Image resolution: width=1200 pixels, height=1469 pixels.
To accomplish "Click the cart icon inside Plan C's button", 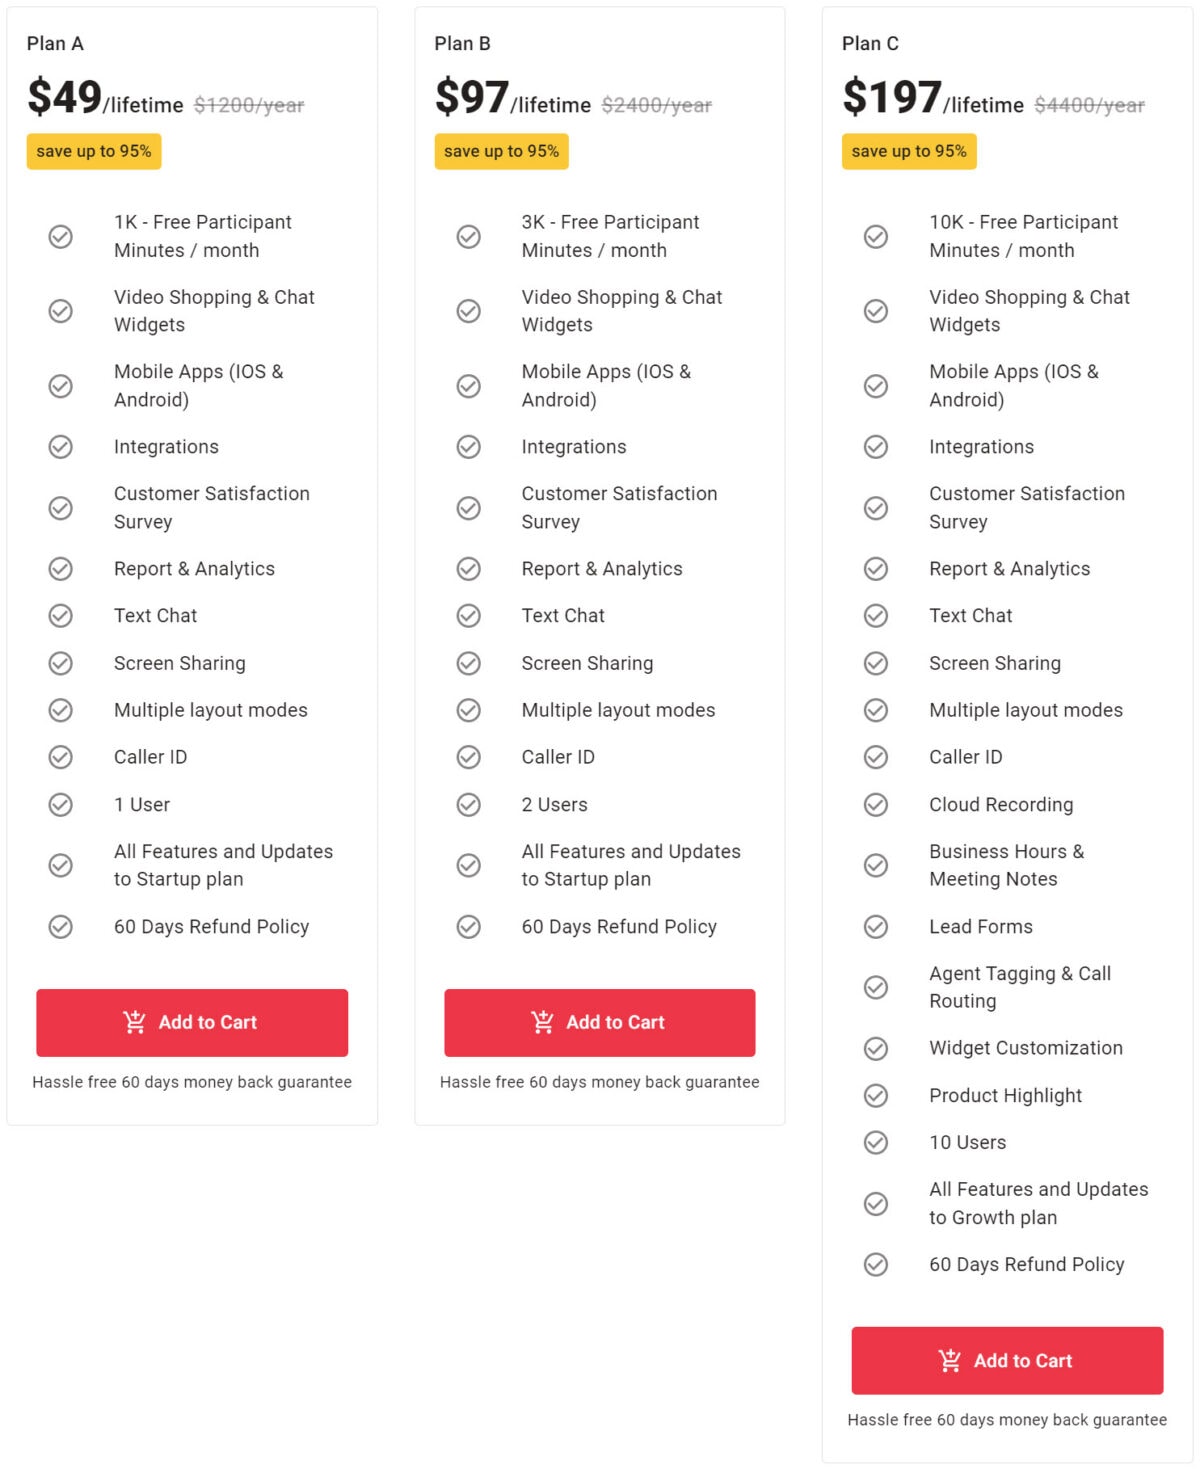I will click(950, 1360).
